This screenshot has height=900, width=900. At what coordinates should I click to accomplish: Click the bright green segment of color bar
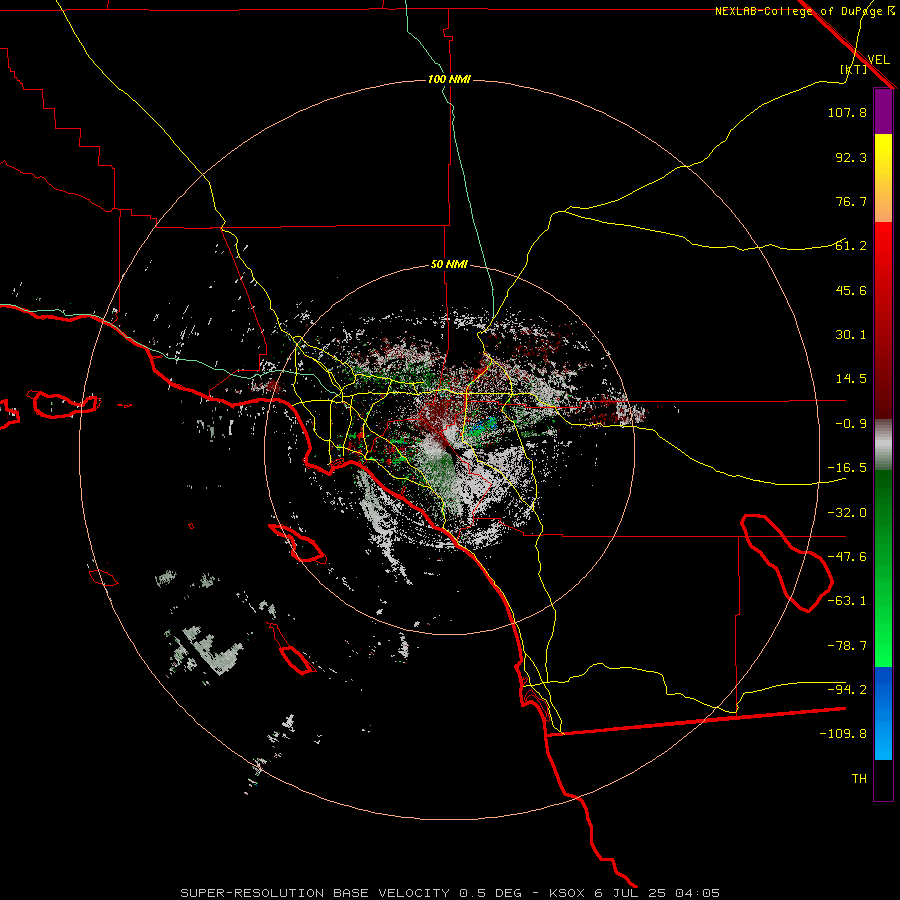883,568
